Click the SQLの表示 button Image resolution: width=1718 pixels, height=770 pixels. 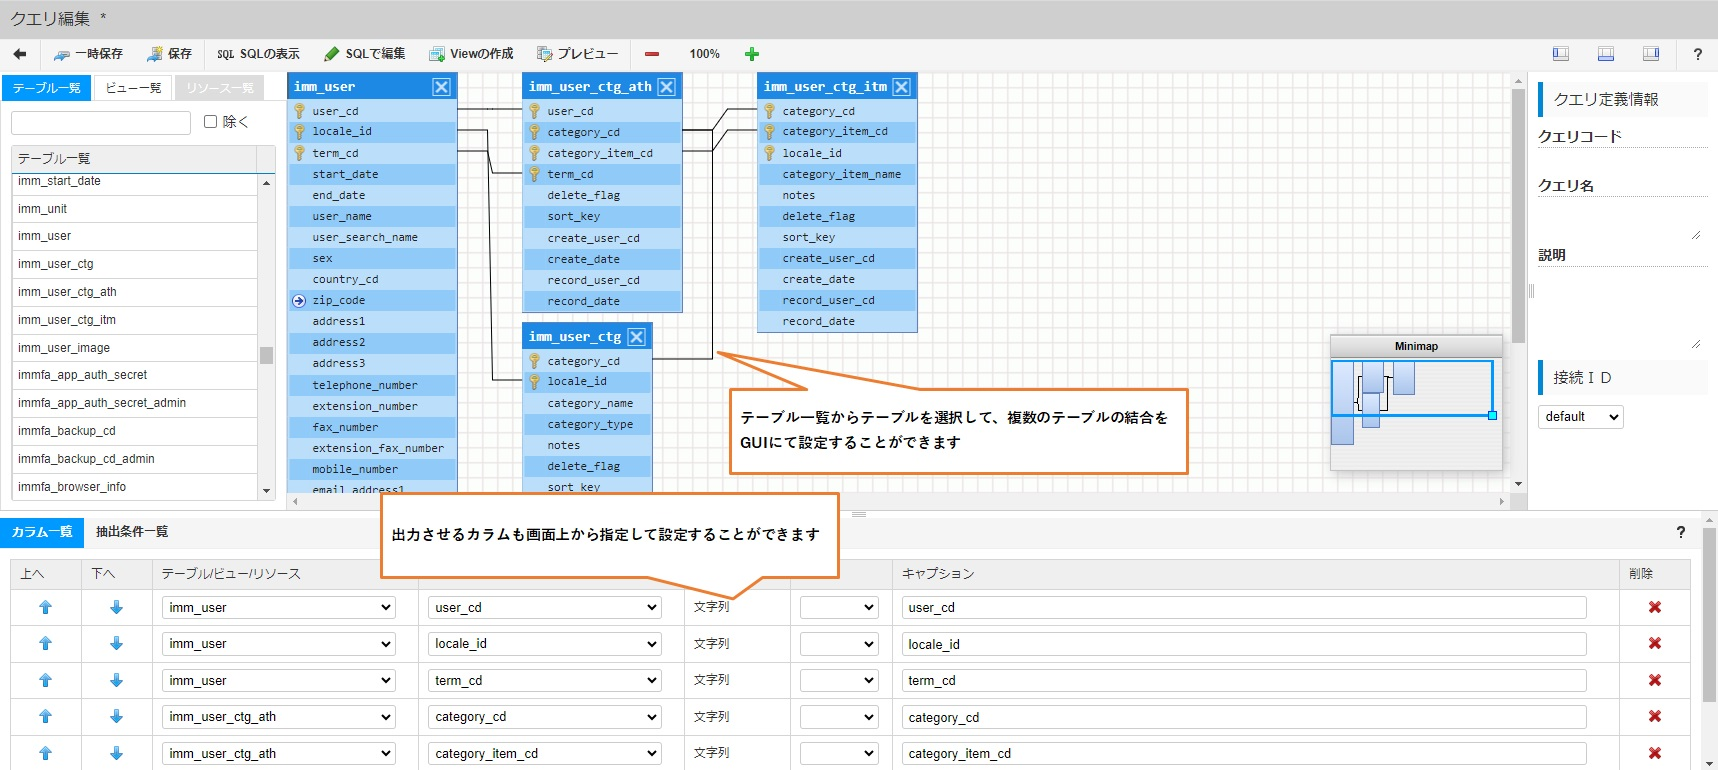tap(258, 54)
